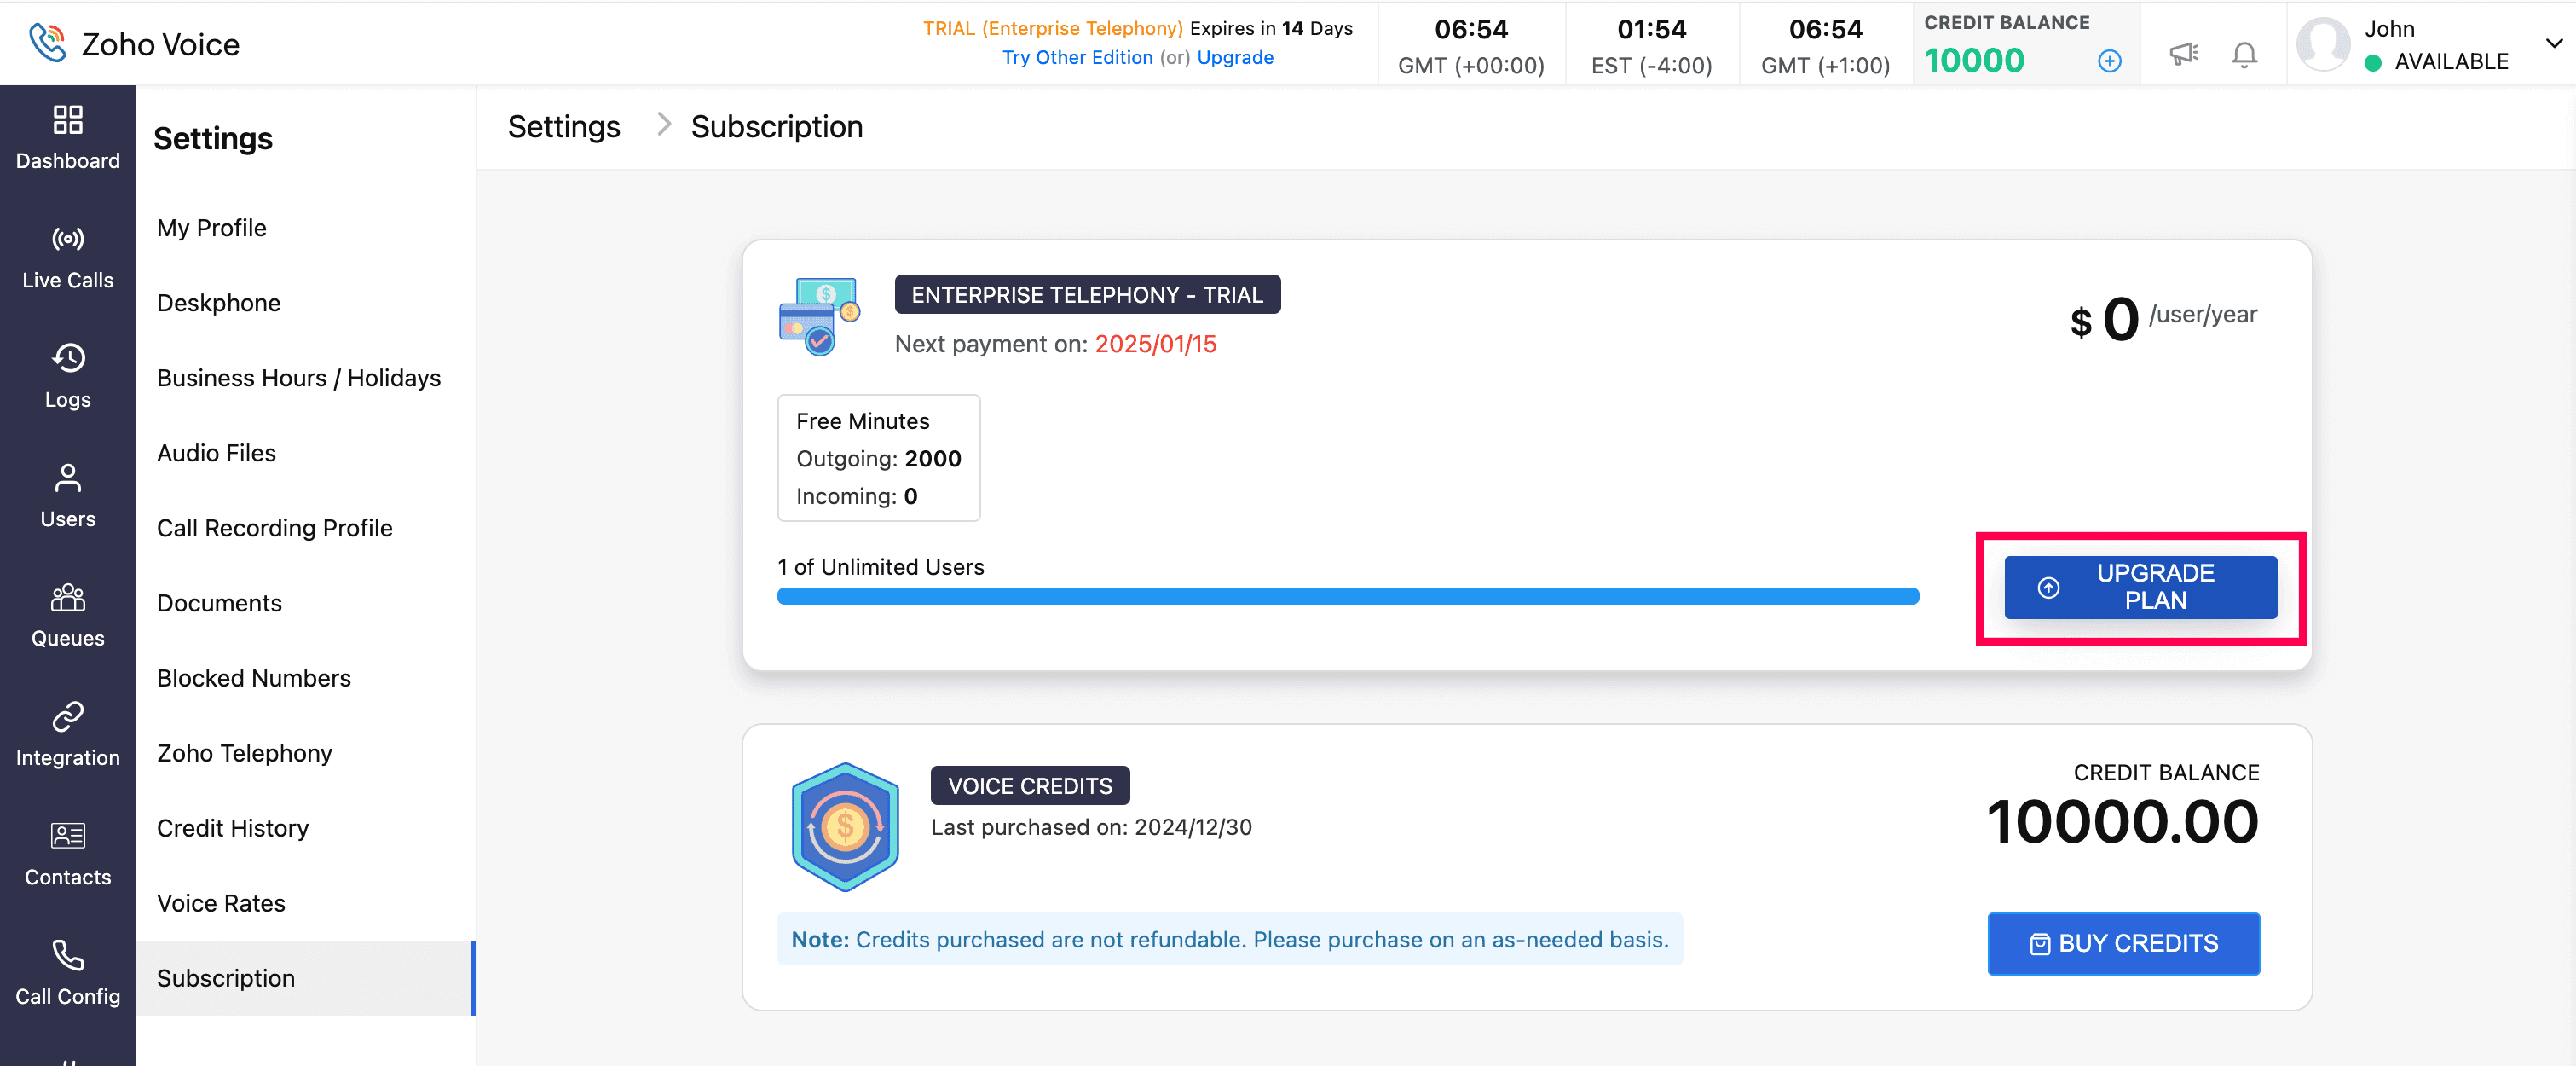Click the UPGRADE PLAN button
This screenshot has height=1066, width=2576.
(x=2140, y=587)
